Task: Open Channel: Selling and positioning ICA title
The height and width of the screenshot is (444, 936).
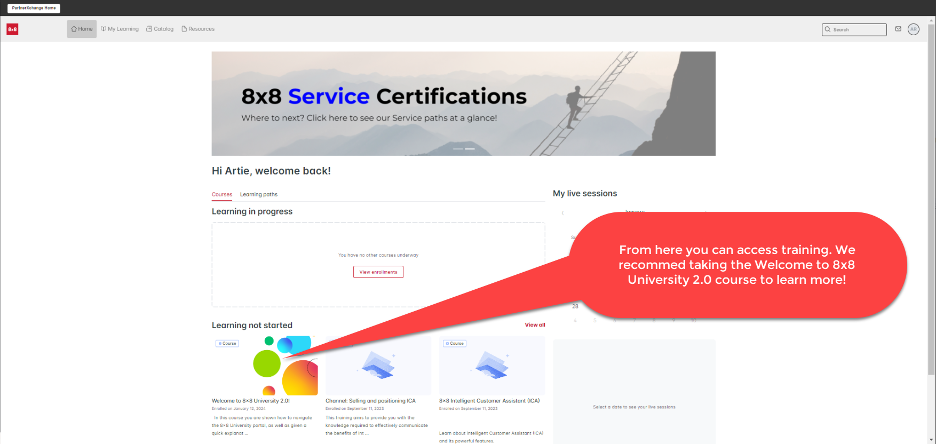Action: point(371,401)
